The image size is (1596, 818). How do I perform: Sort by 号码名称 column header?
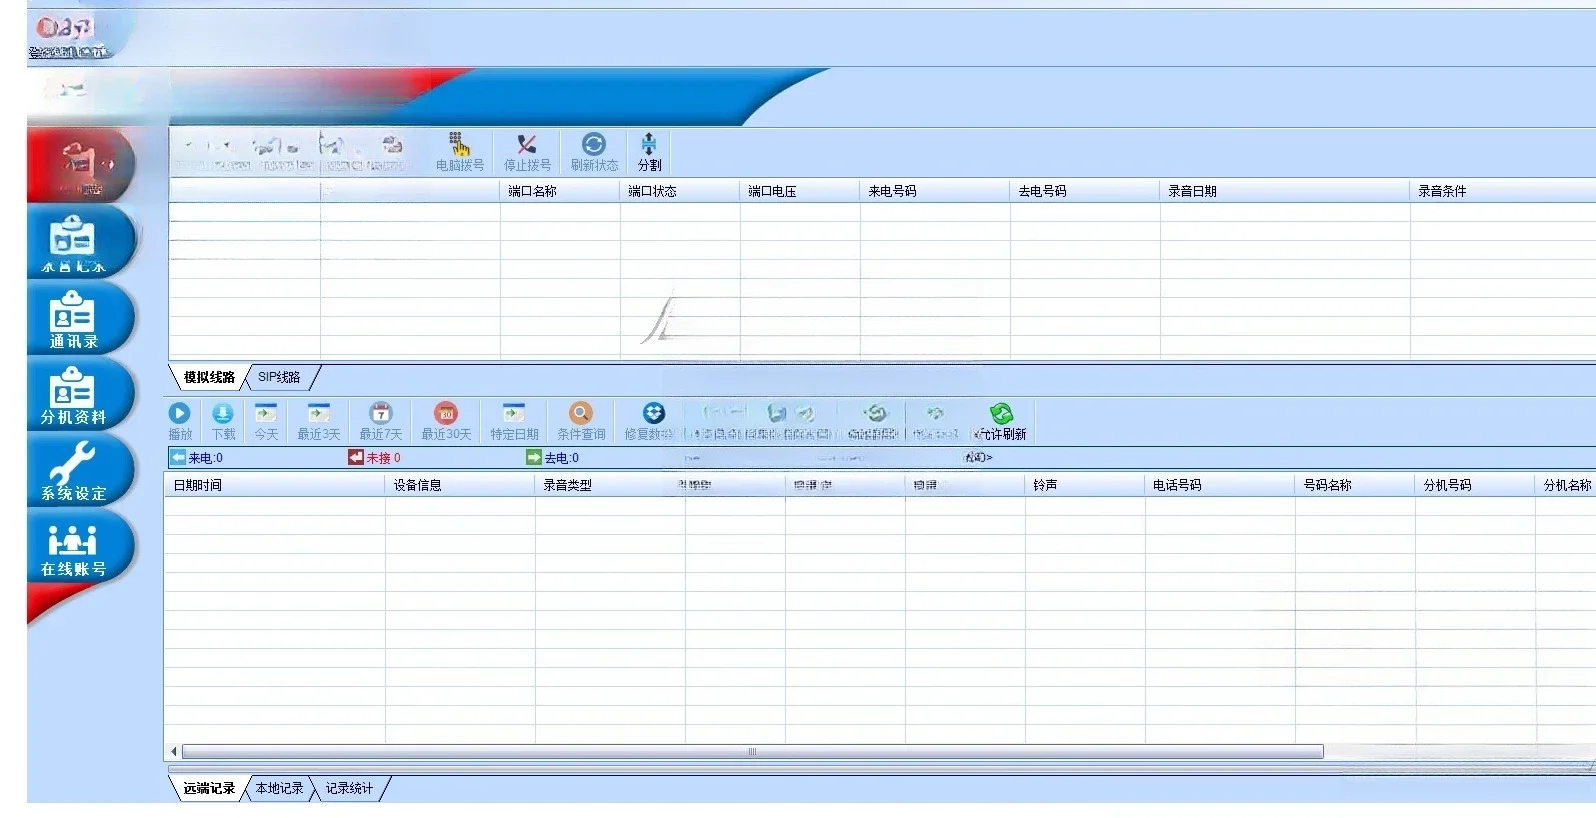click(1355, 485)
